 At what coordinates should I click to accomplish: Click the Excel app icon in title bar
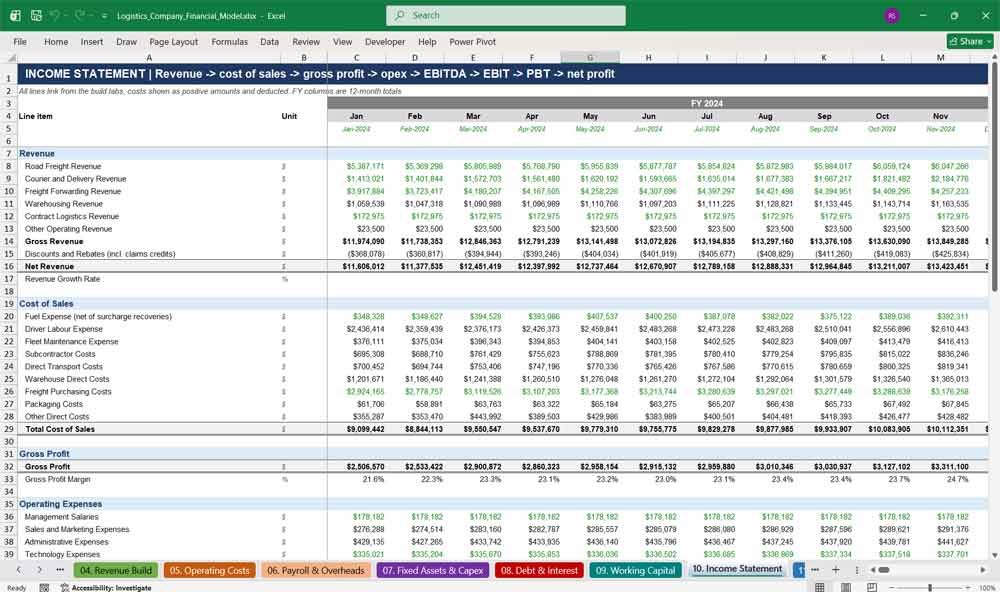15,15
